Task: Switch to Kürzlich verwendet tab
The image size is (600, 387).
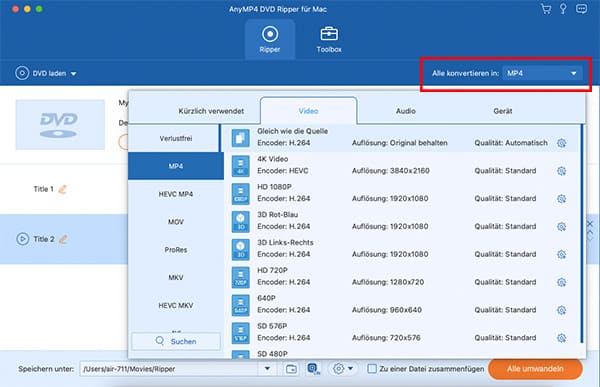Action: click(x=211, y=111)
